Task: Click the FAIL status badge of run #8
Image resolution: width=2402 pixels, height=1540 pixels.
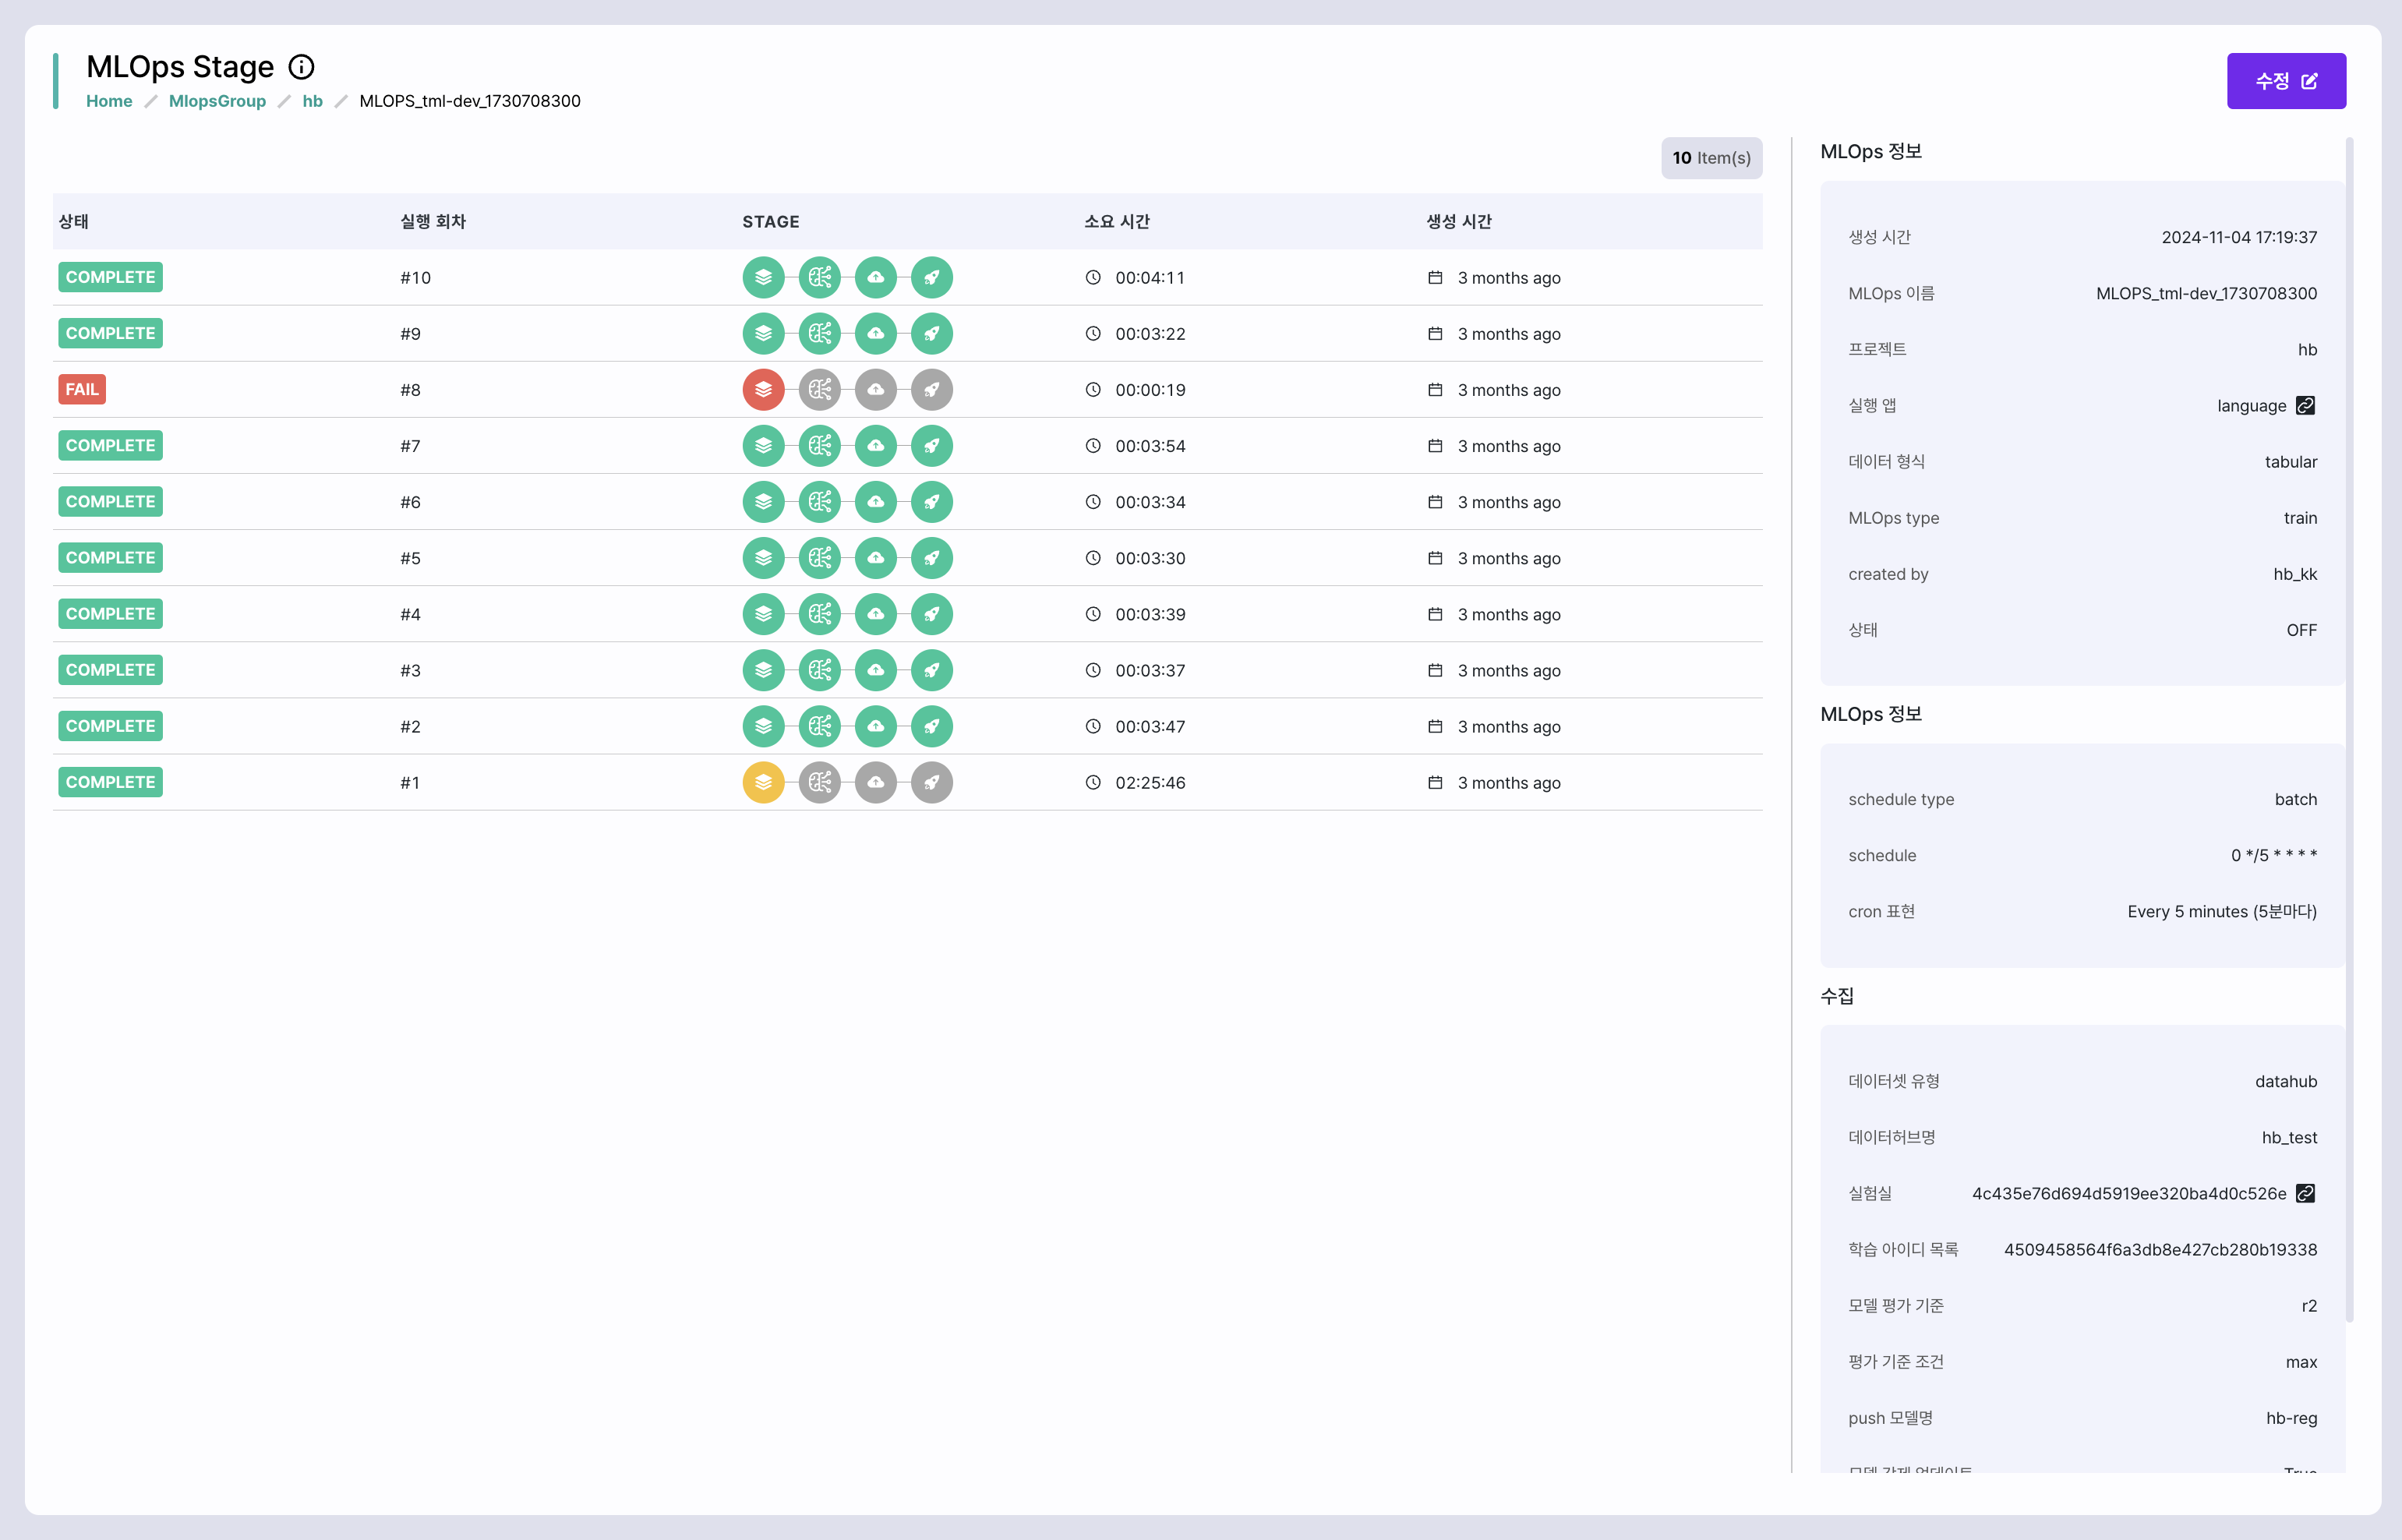Action: [x=82, y=390]
